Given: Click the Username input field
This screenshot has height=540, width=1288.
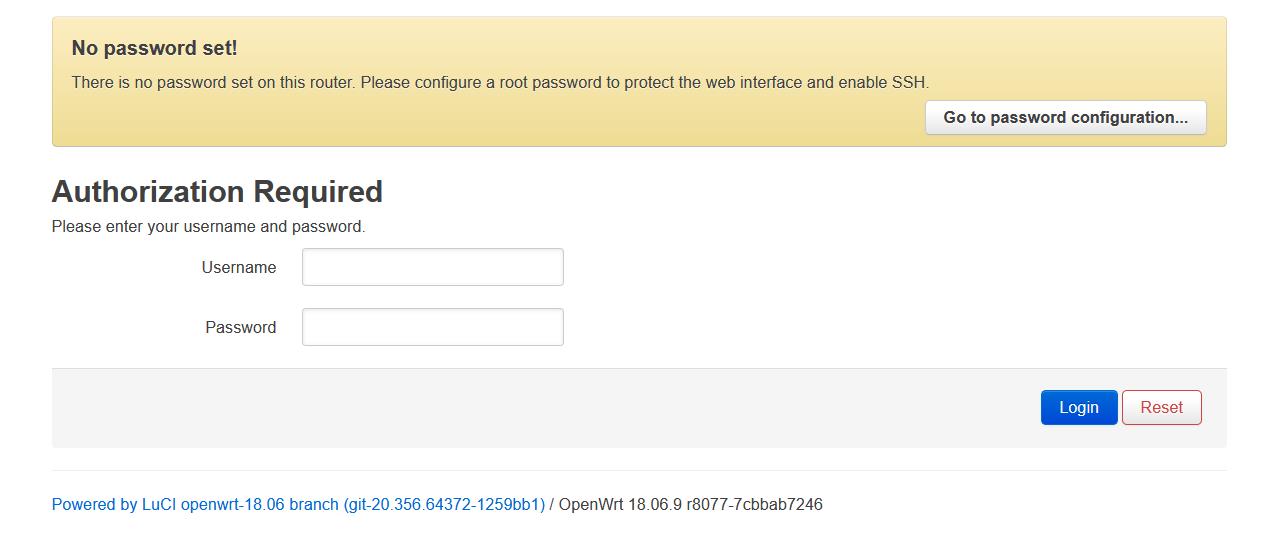Looking at the screenshot, I should (x=433, y=267).
